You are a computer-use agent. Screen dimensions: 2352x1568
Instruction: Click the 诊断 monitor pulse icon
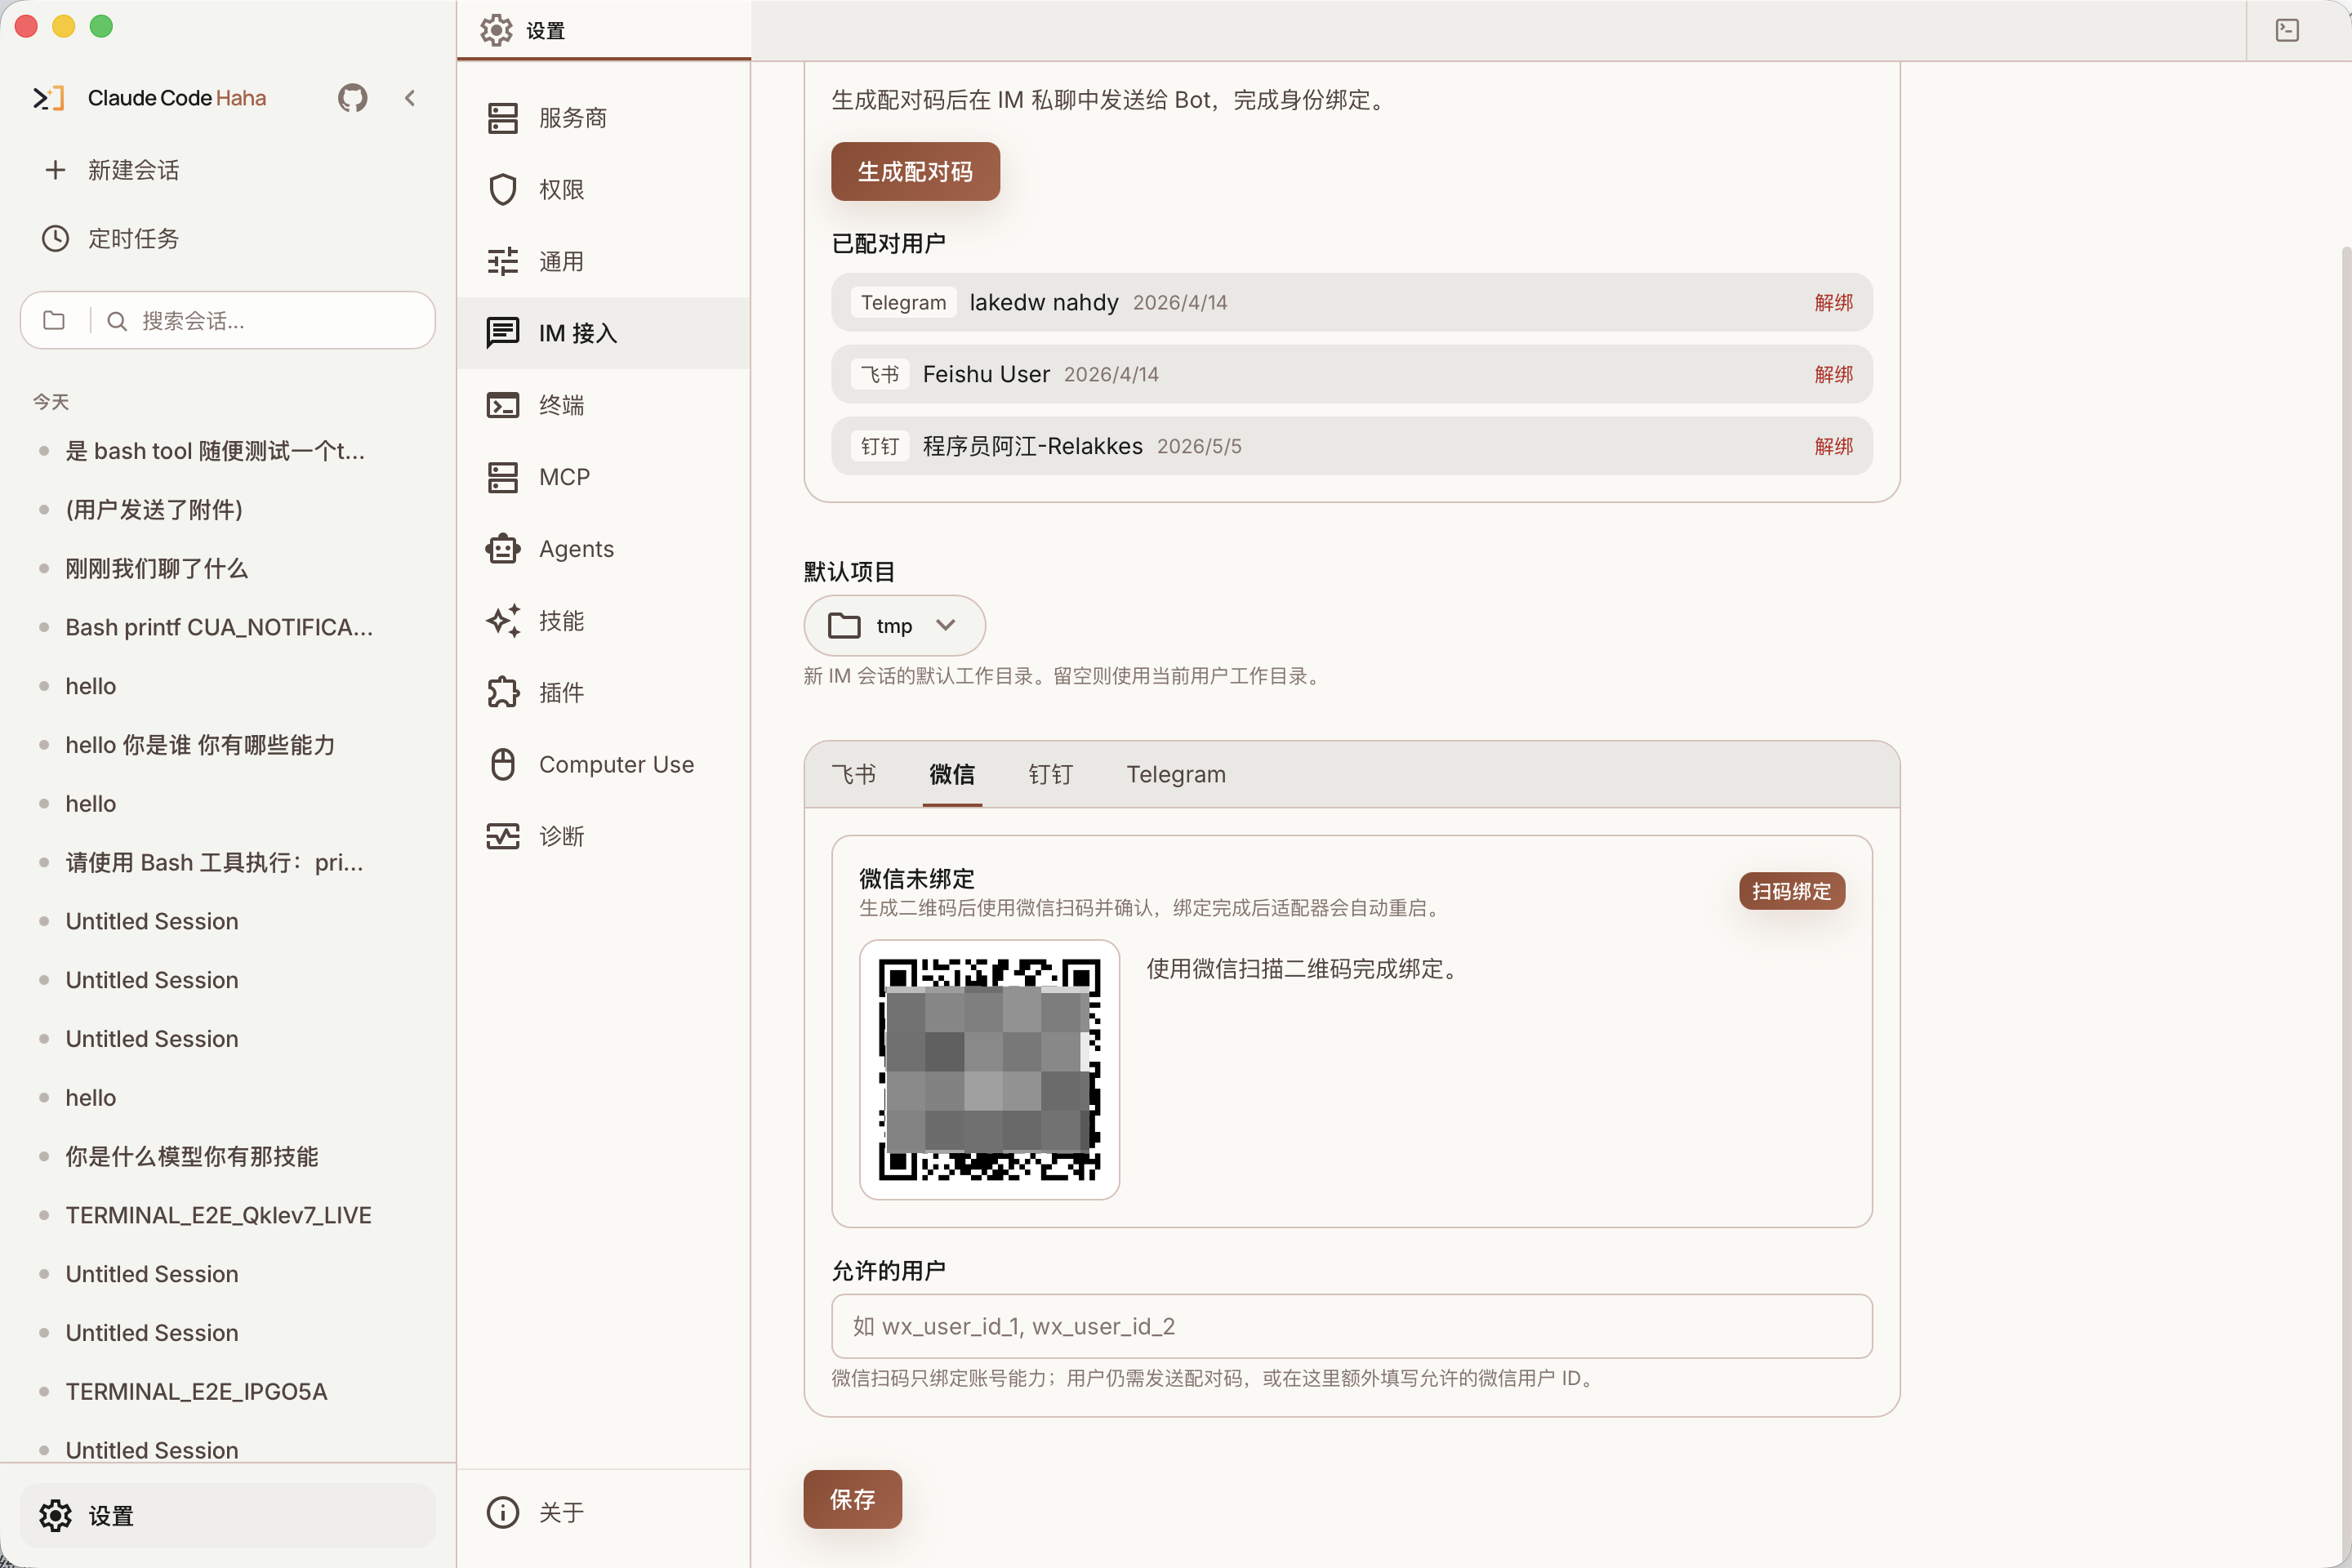pyautogui.click(x=502, y=837)
